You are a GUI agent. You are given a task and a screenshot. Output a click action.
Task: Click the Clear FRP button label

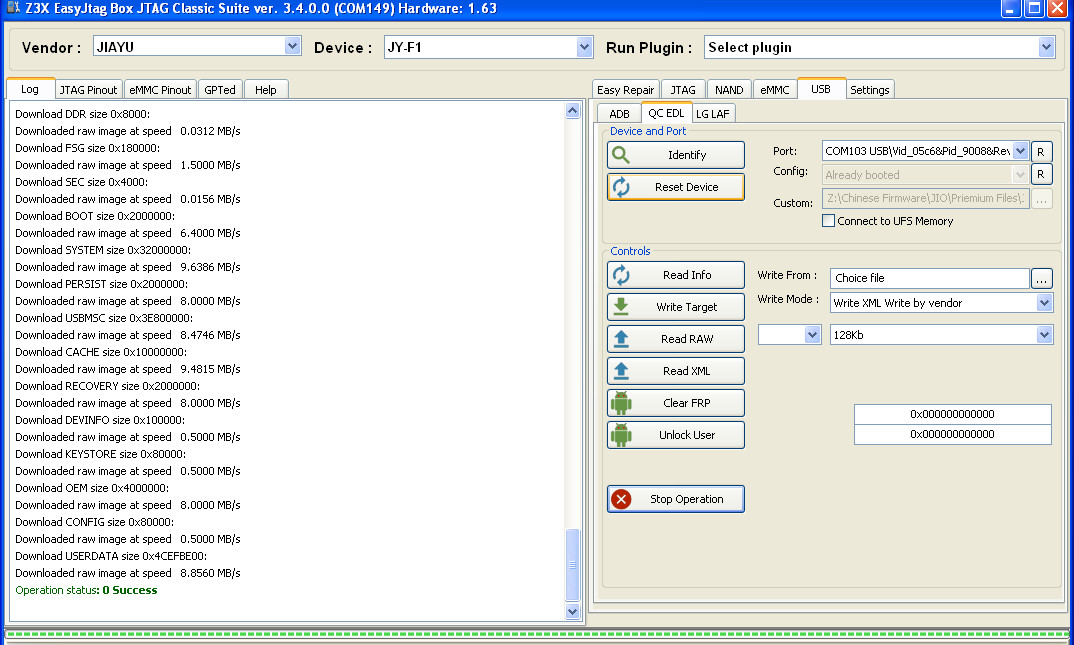click(686, 403)
